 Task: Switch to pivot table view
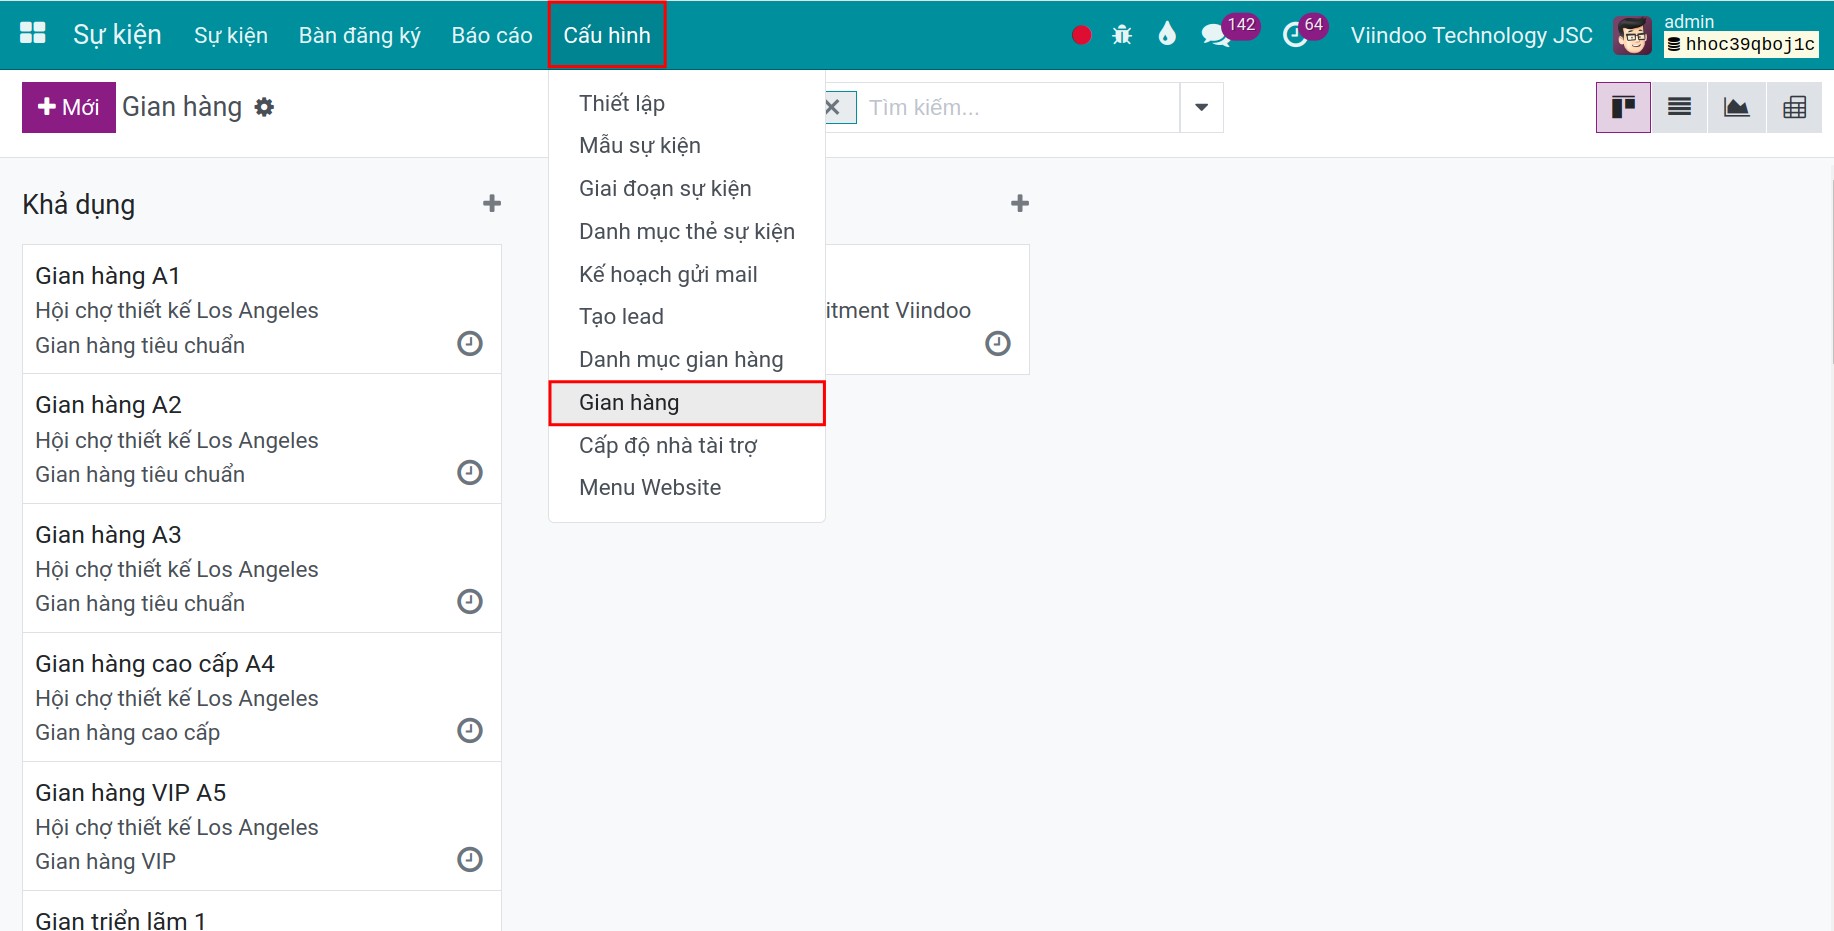tap(1794, 107)
